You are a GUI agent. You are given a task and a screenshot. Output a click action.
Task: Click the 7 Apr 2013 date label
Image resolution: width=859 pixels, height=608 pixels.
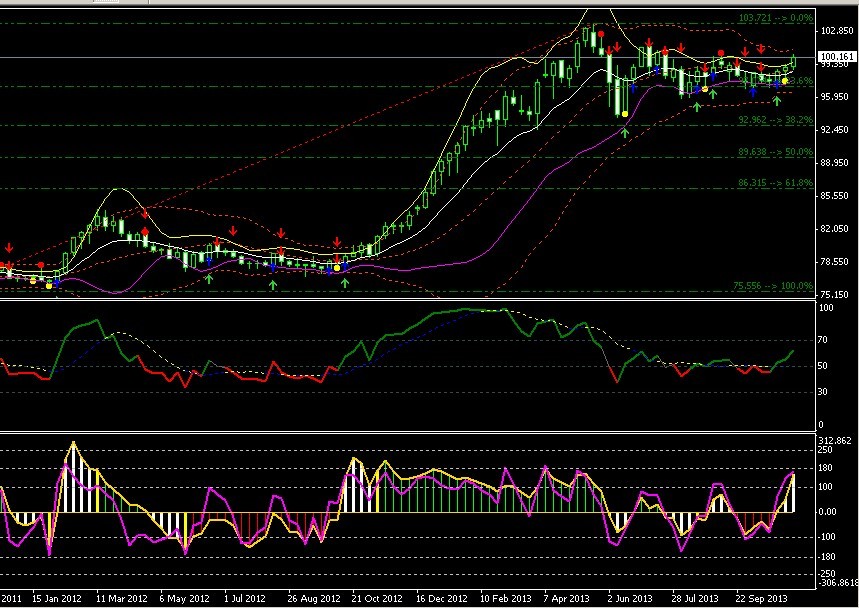point(566,599)
